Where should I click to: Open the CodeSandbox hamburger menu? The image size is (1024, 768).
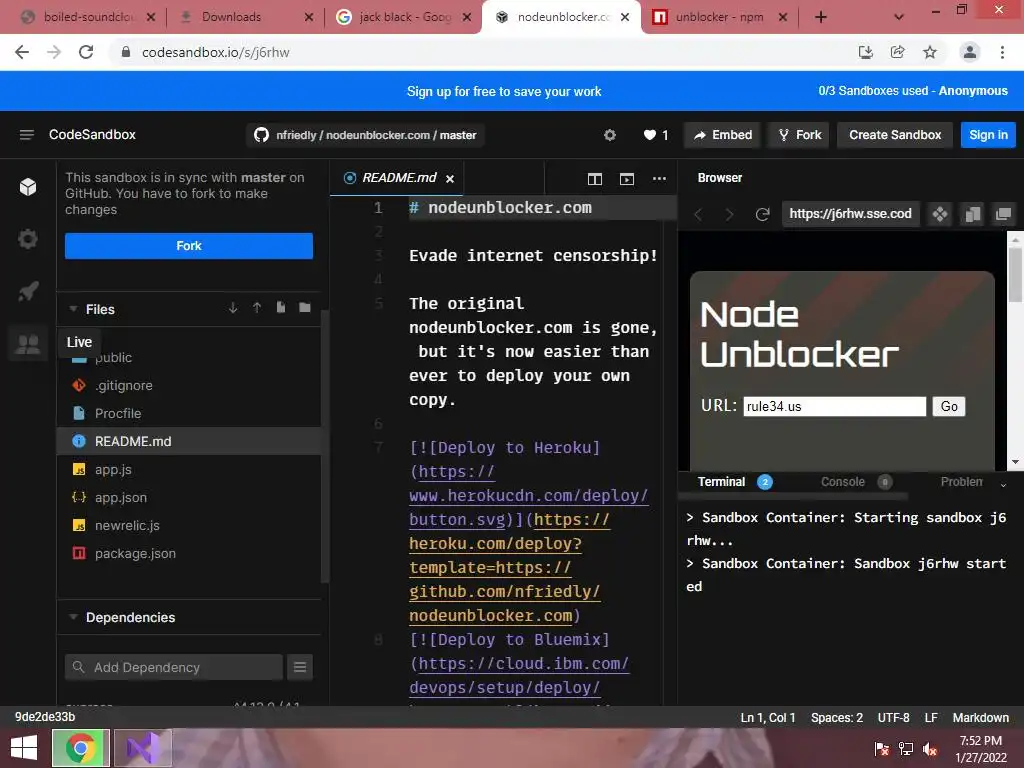pos(27,135)
